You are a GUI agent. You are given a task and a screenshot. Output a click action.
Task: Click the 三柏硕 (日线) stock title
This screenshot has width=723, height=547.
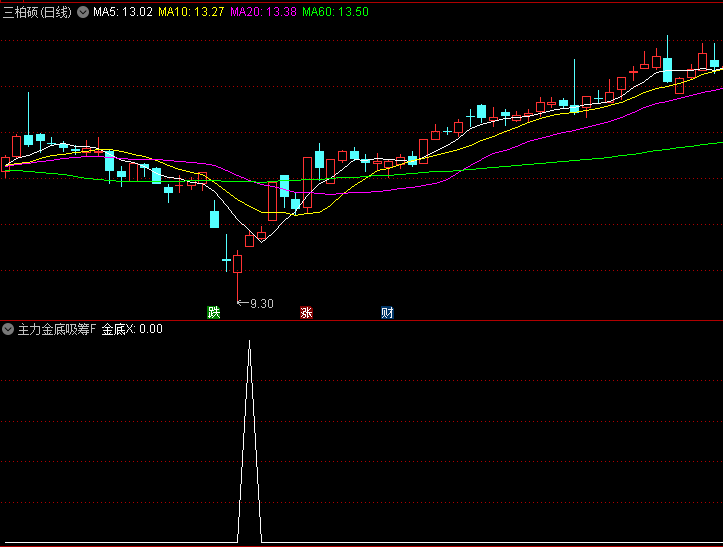pyautogui.click(x=38, y=12)
